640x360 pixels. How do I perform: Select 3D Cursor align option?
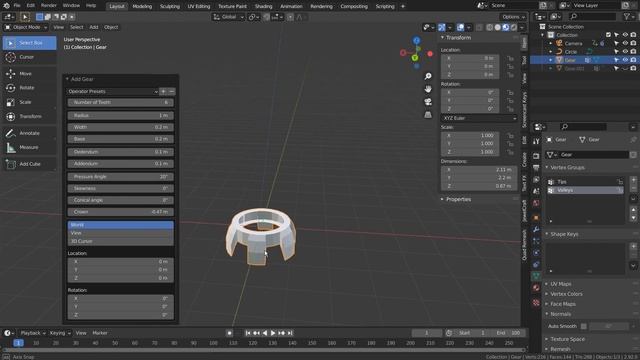pyautogui.click(x=120, y=241)
